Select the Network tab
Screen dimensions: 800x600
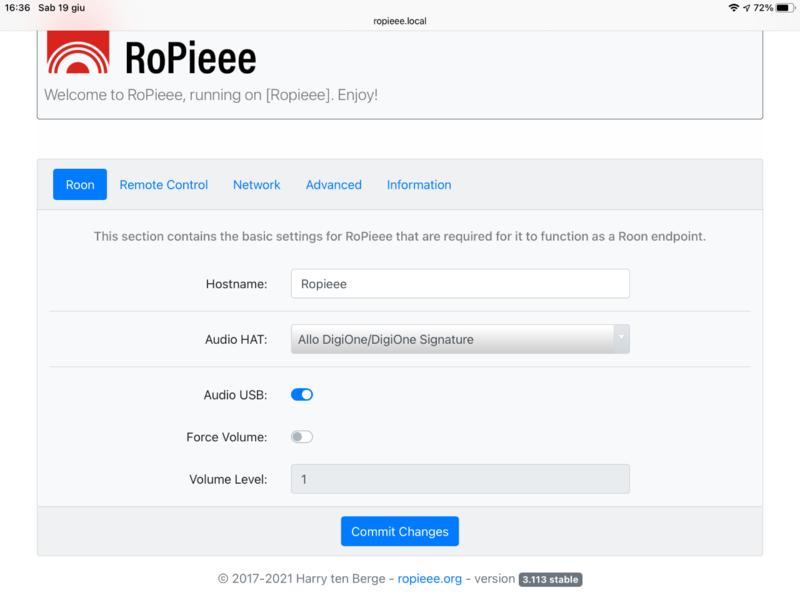point(257,185)
